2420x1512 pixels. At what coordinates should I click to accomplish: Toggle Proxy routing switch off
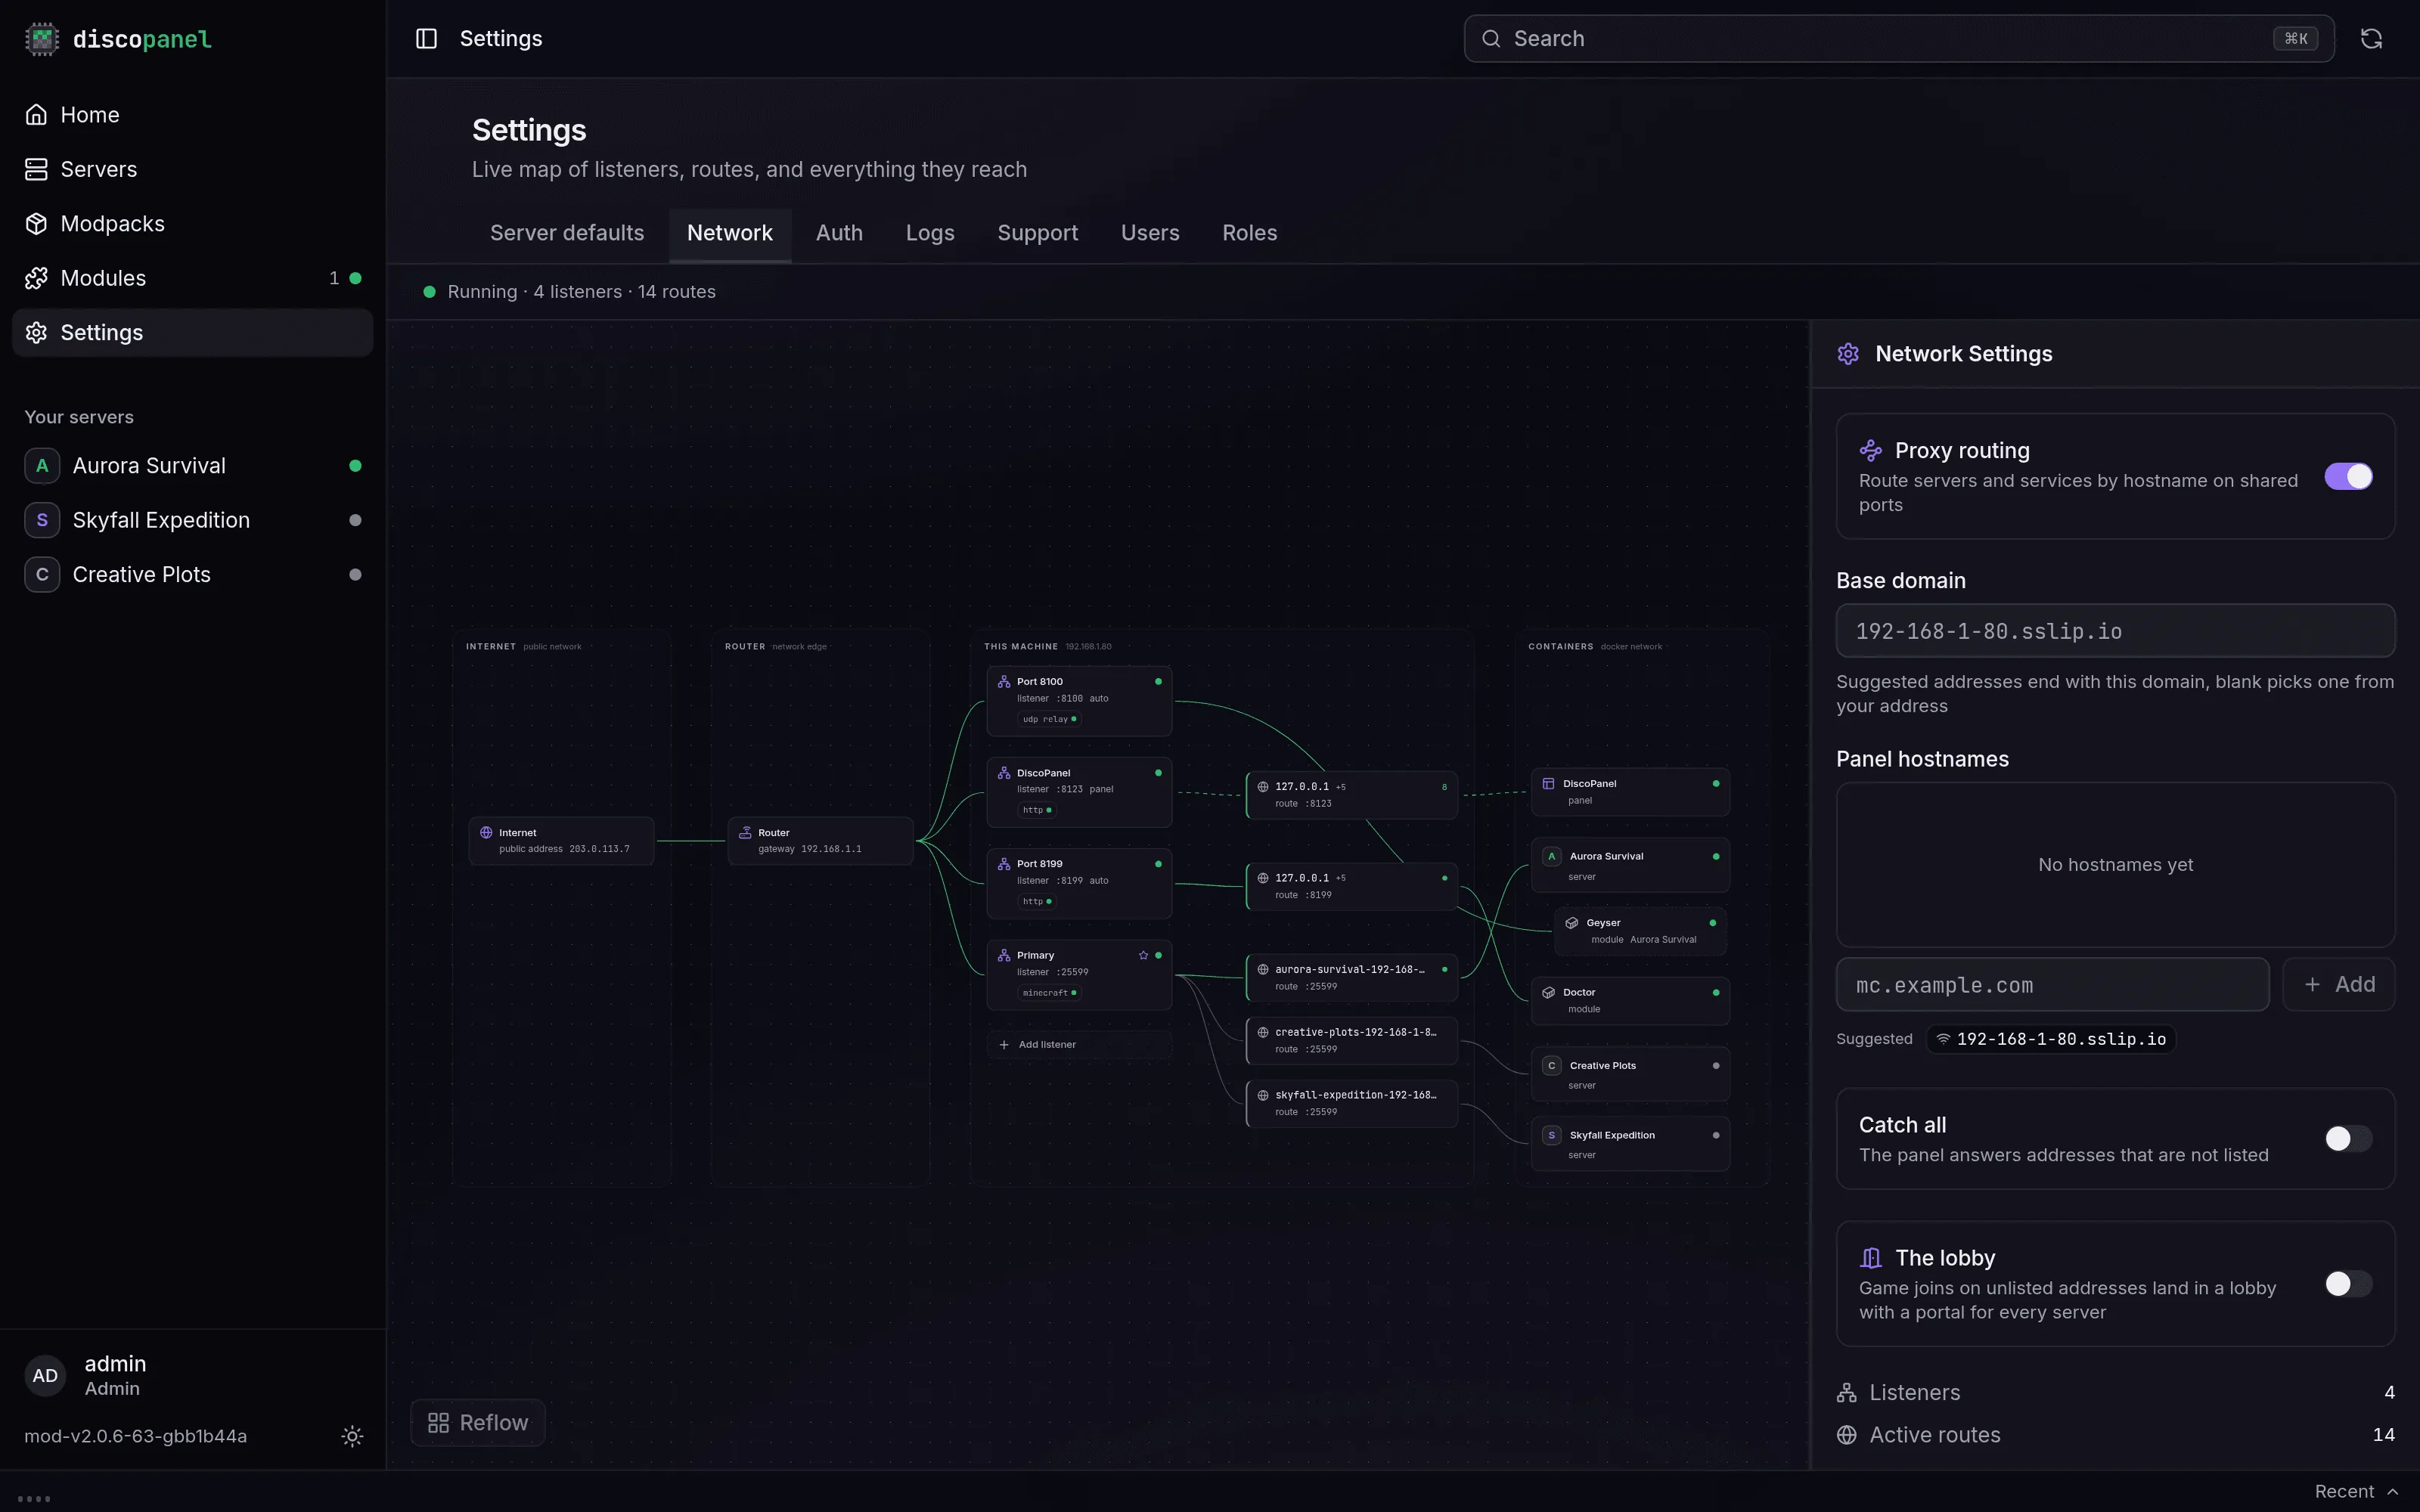tap(2348, 476)
